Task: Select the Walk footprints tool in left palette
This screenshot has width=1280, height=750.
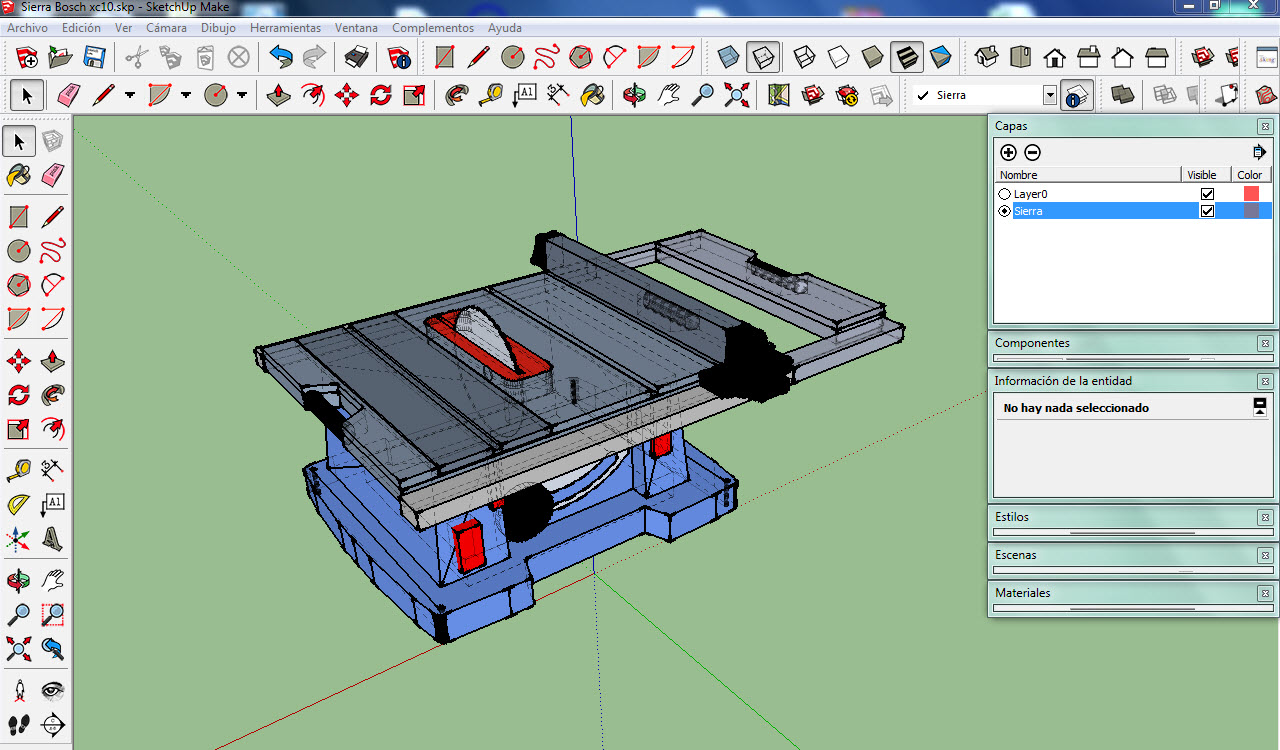Action: pos(18,725)
